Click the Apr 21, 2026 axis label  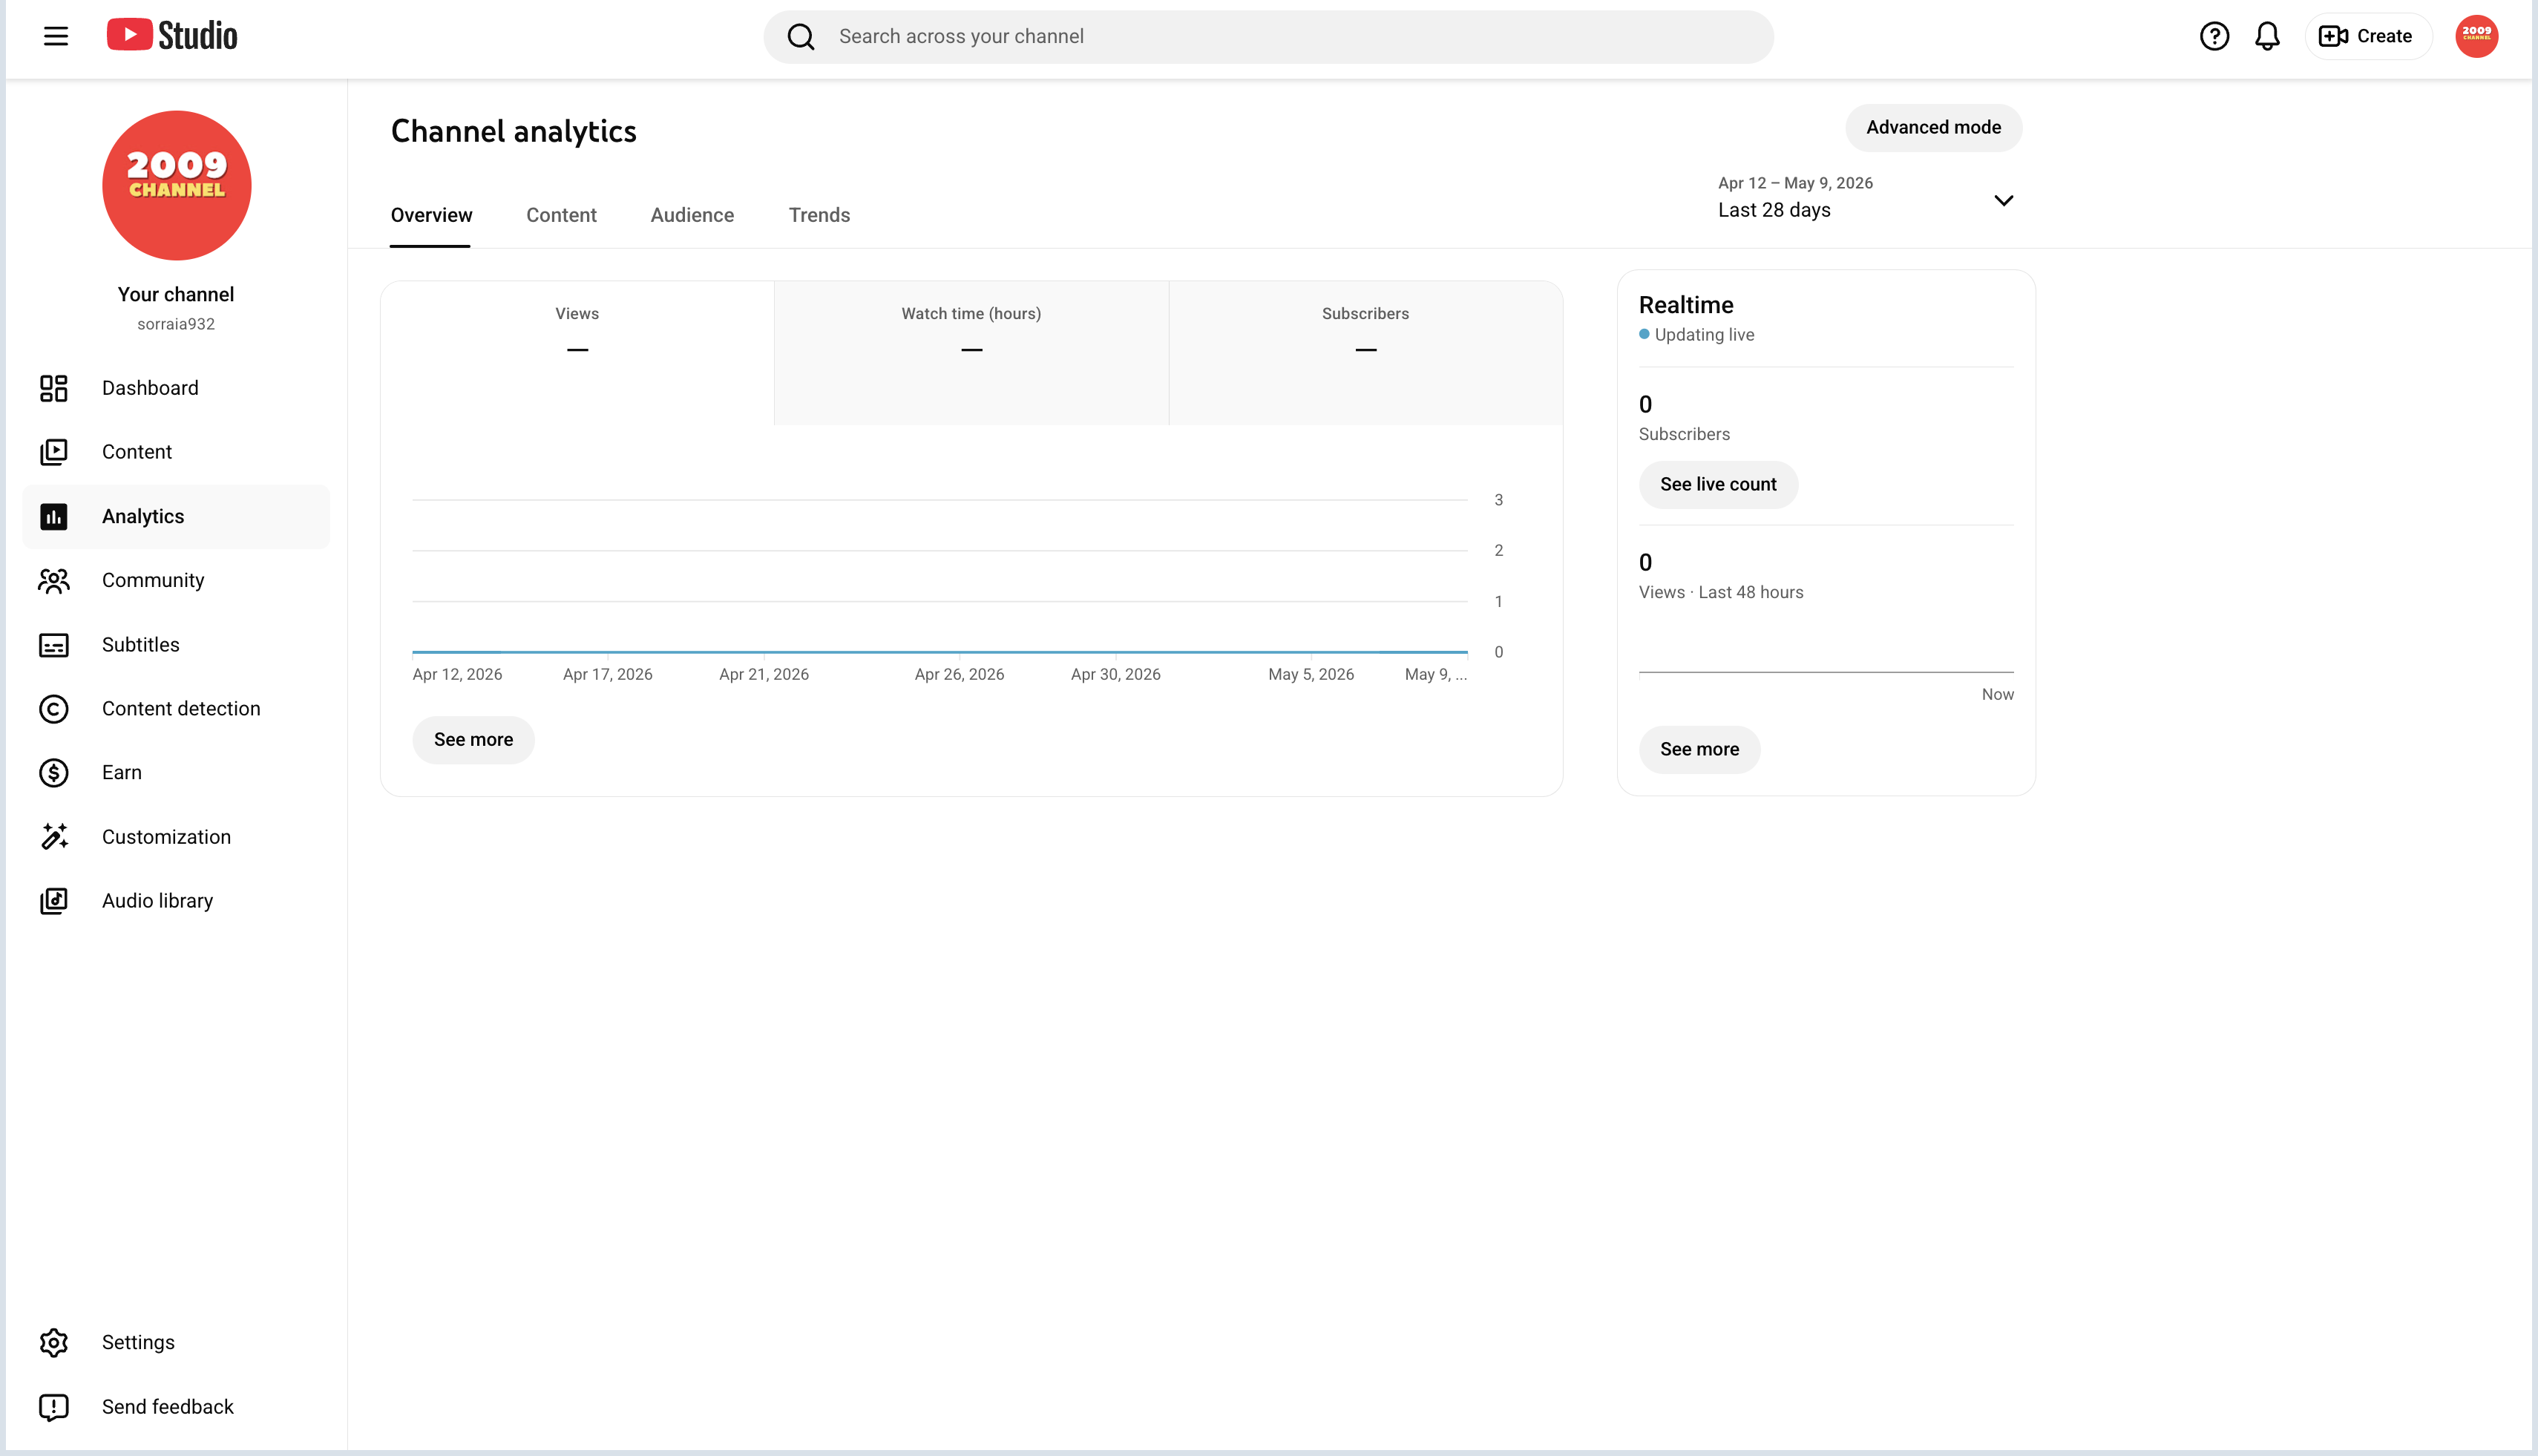coord(764,674)
